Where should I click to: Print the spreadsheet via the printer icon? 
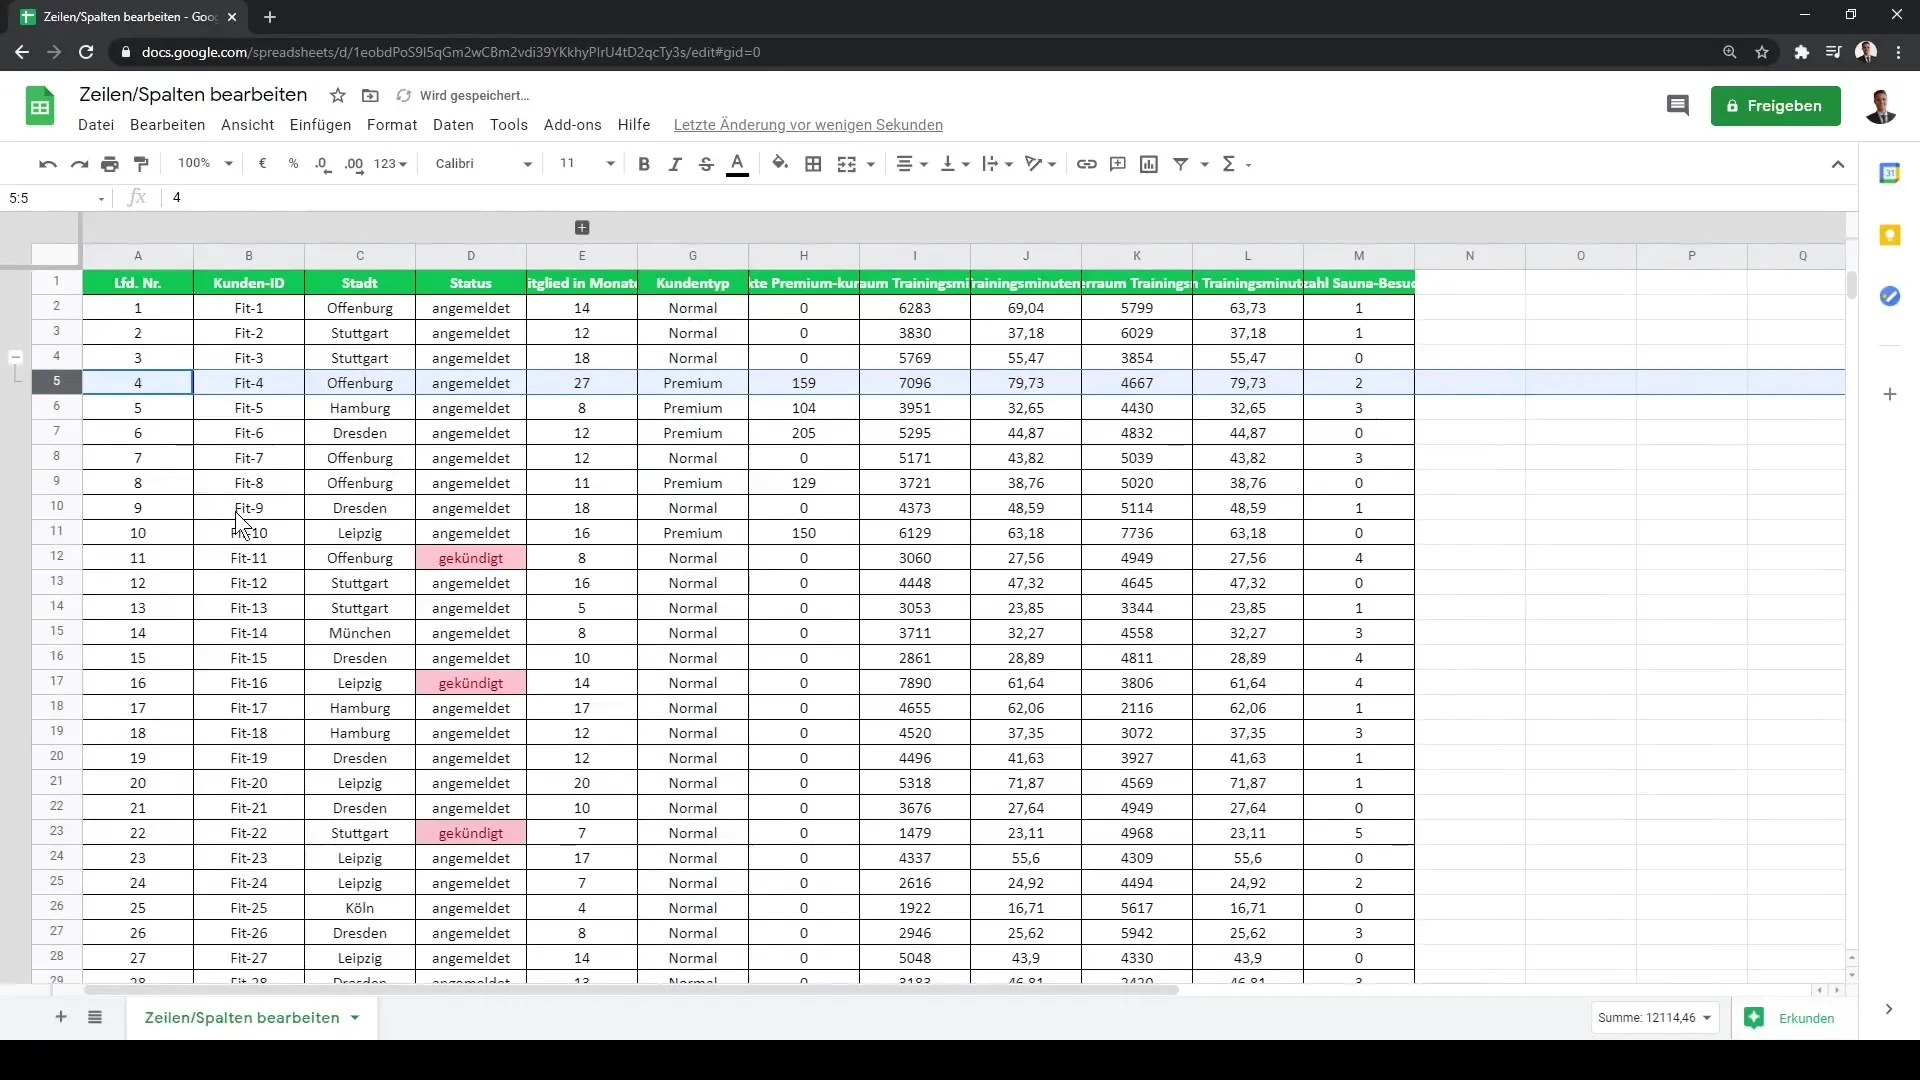[110, 164]
